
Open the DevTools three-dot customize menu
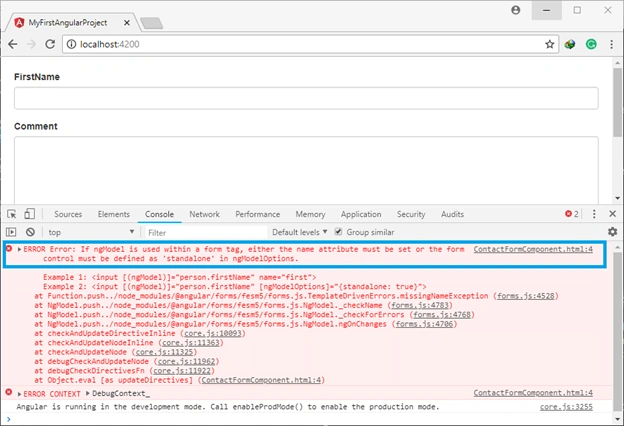point(594,214)
